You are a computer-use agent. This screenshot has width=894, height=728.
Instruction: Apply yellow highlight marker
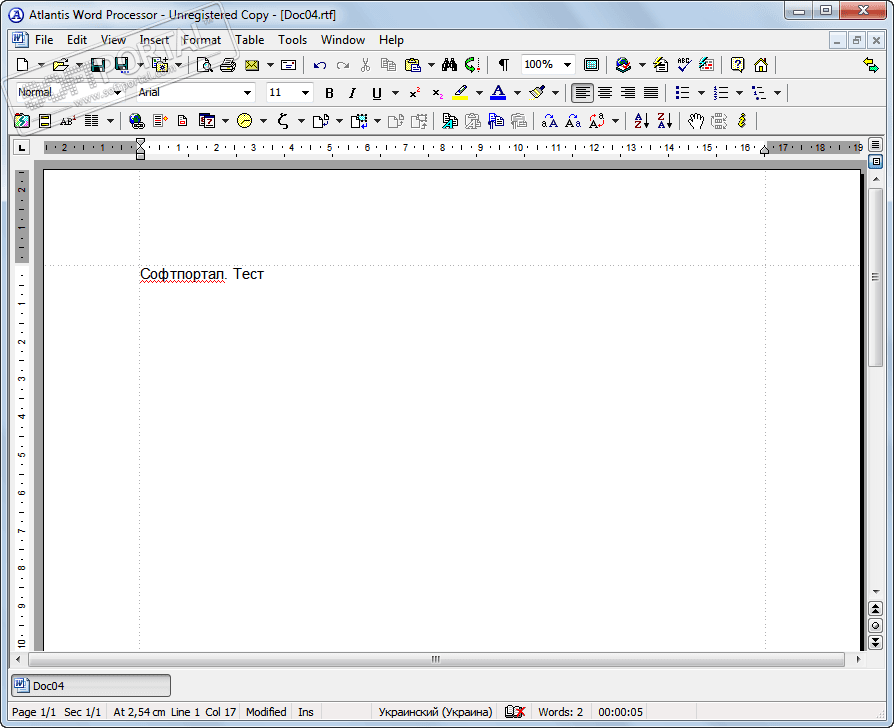point(460,93)
